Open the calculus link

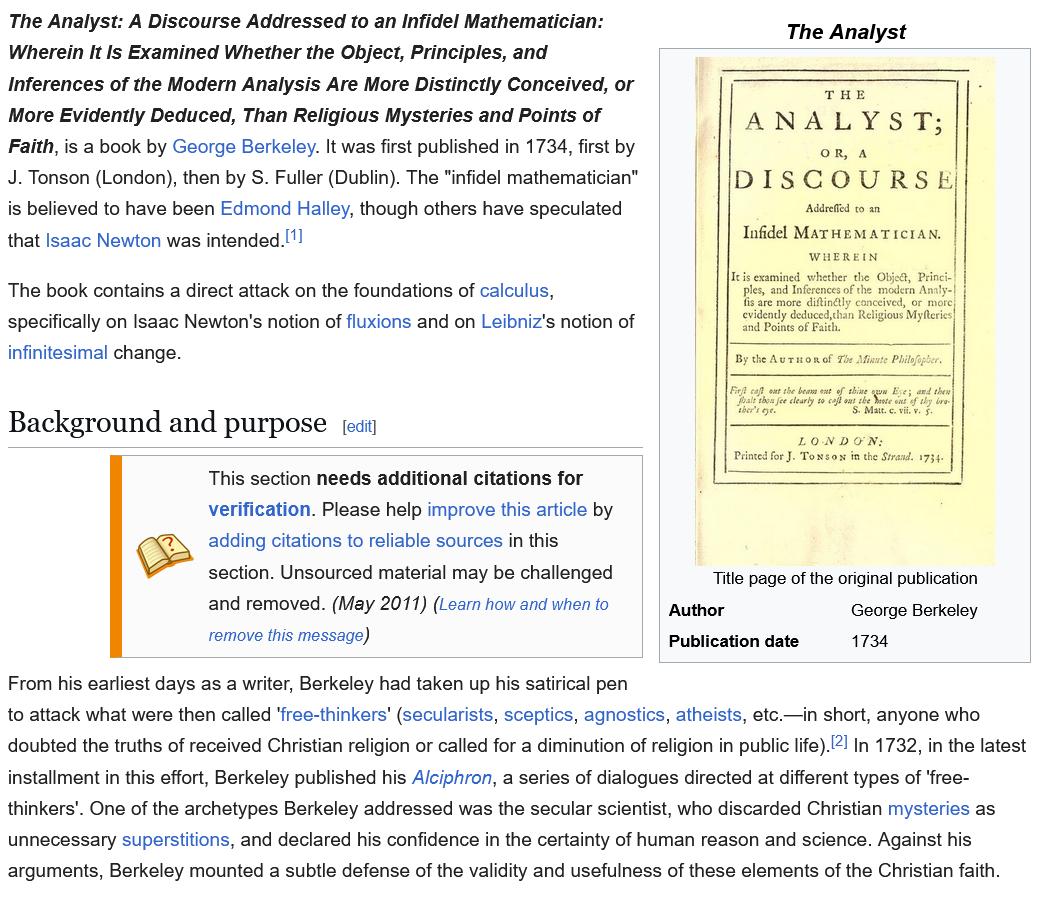pyautogui.click(x=514, y=291)
